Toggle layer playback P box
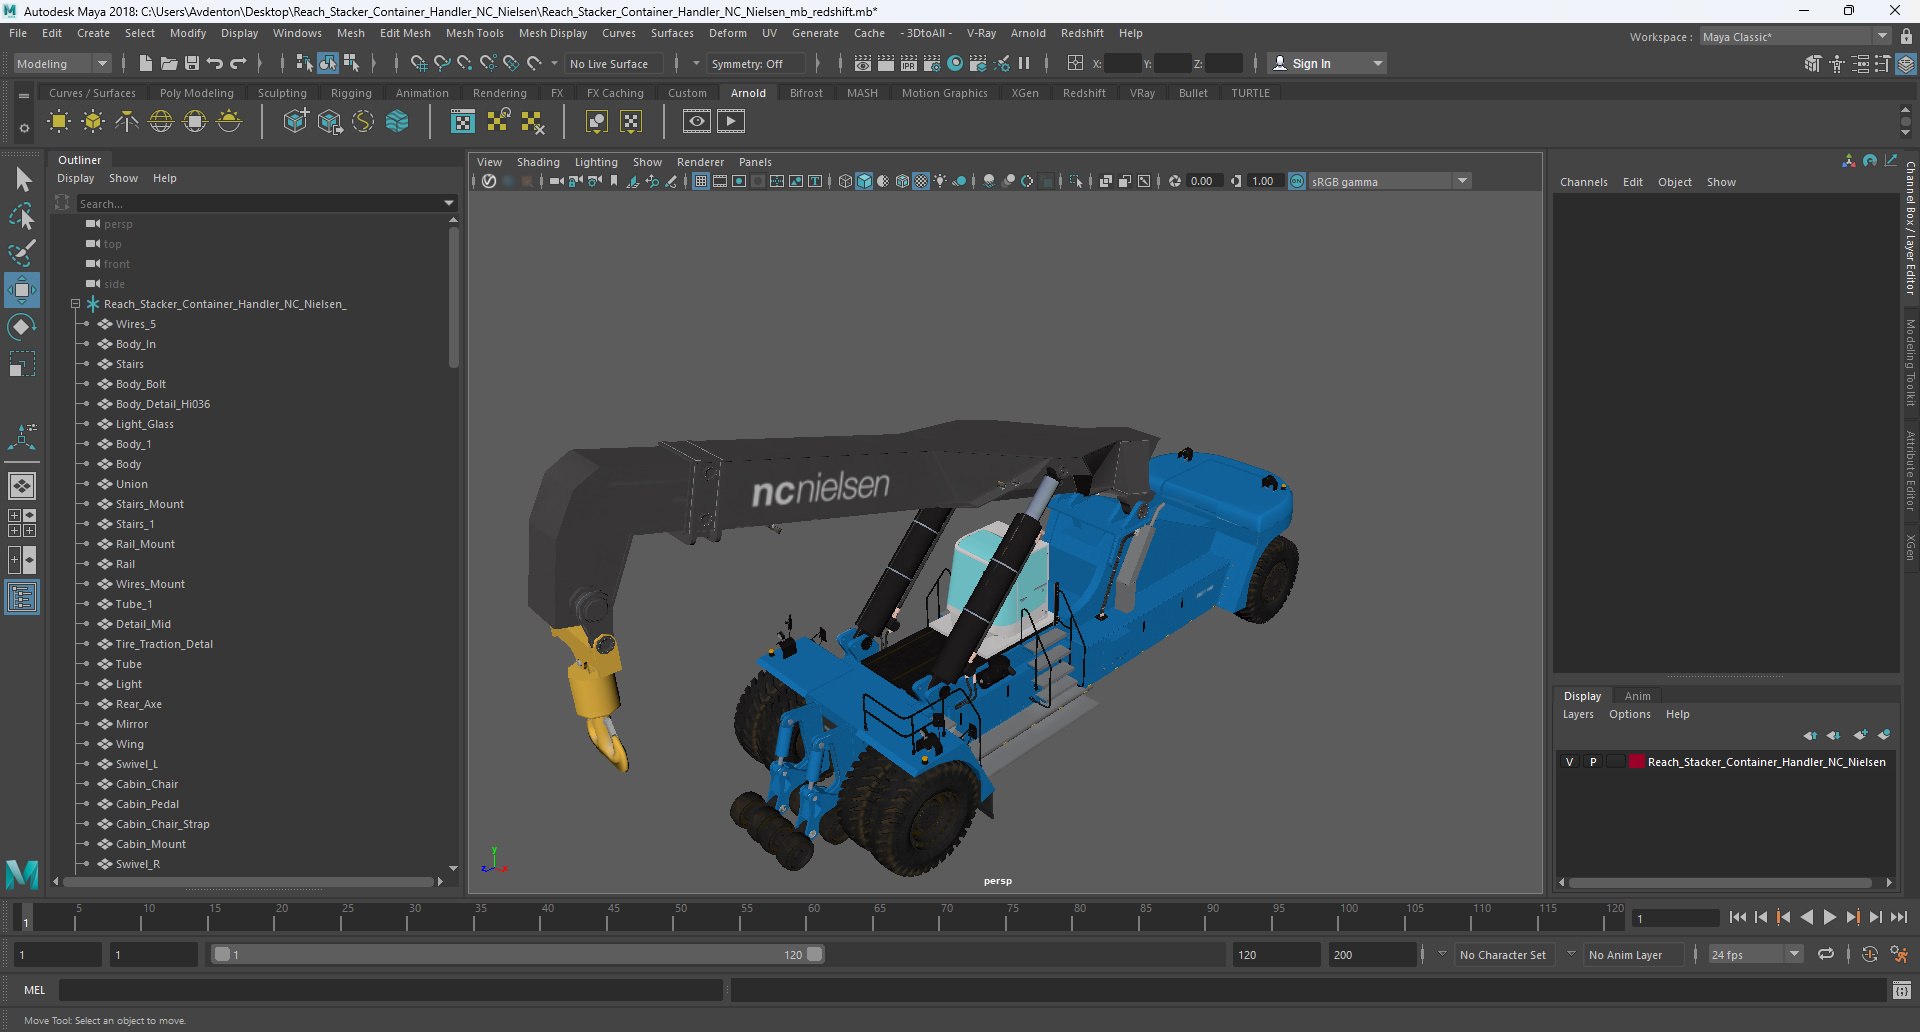The height and width of the screenshot is (1032, 1920). point(1593,762)
